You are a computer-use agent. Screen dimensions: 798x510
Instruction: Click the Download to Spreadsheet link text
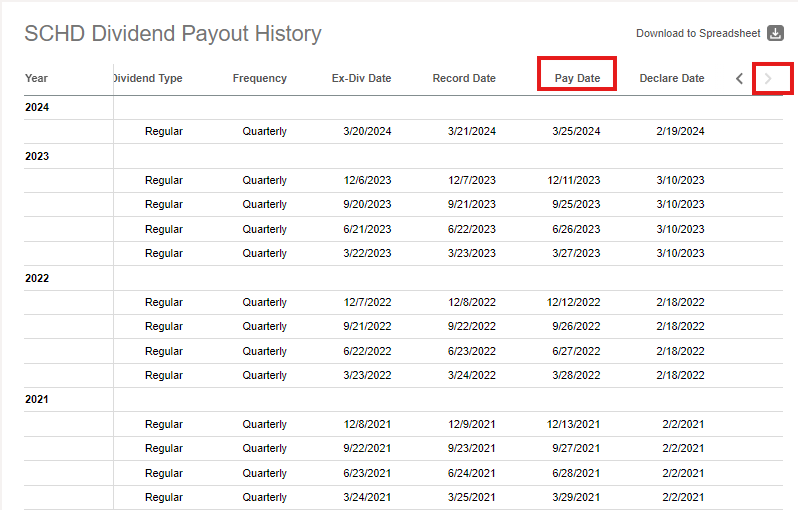click(x=698, y=34)
